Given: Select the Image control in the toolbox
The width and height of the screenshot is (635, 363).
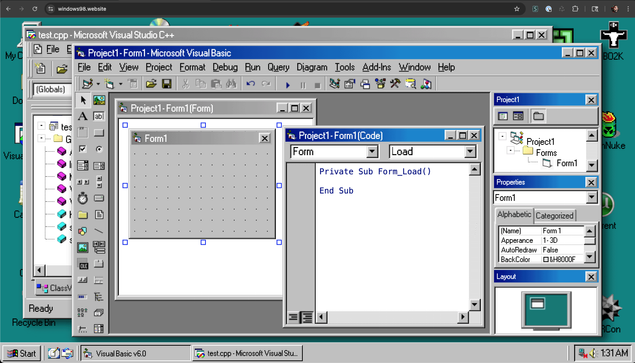Looking at the screenshot, I should pyautogui.click(x=83, y=247).
